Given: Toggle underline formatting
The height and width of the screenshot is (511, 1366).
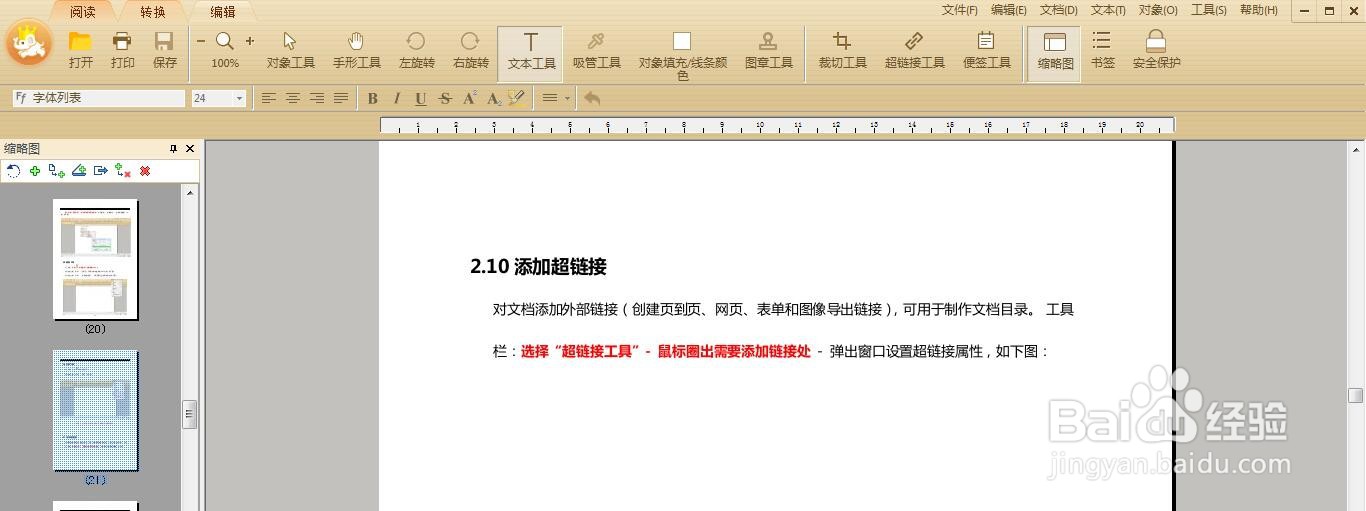Looking at the screenshot, I should tap(420, 98).
